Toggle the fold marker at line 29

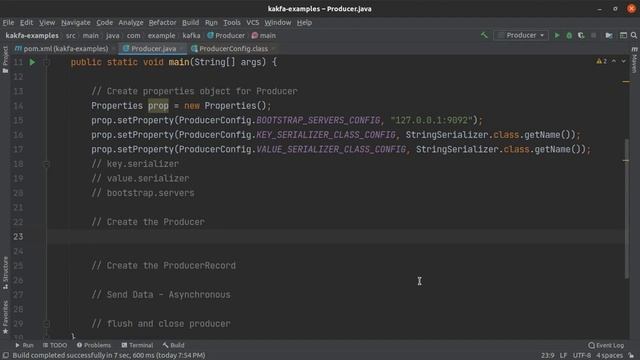click(46, 324)
